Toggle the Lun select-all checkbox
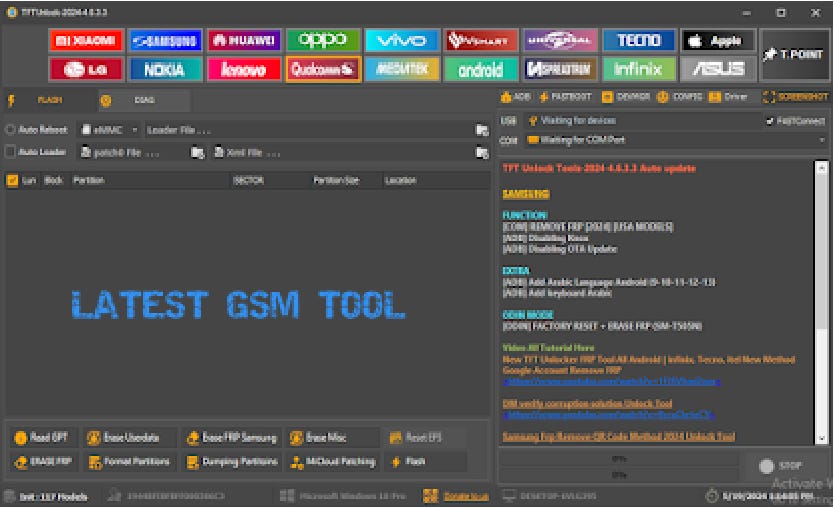 coord(12,180)
